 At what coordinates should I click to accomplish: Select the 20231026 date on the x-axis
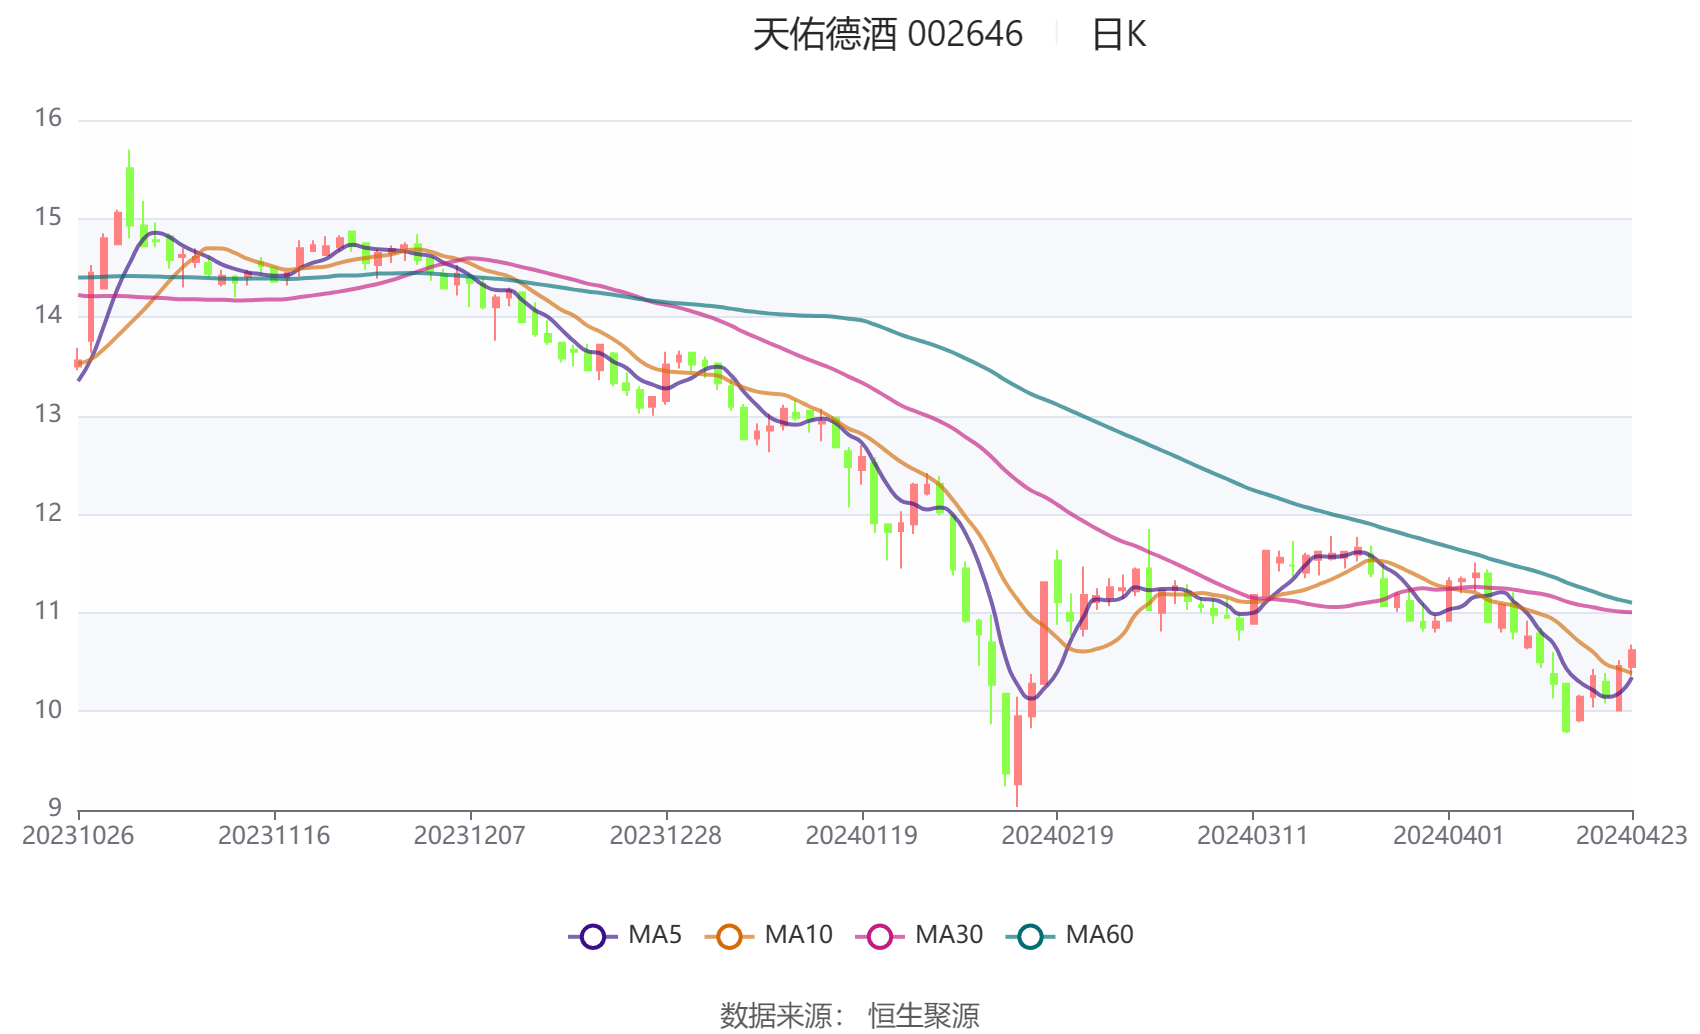[x=78, y=836]
